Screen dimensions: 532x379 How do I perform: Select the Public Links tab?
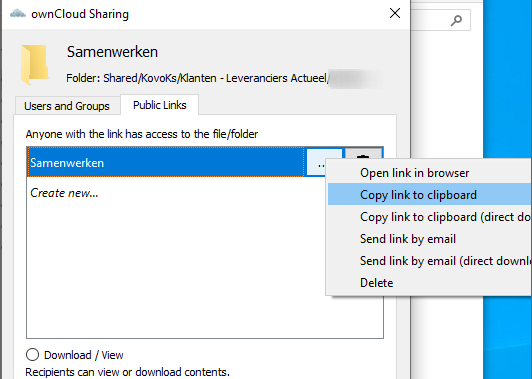tap(159, 105)
